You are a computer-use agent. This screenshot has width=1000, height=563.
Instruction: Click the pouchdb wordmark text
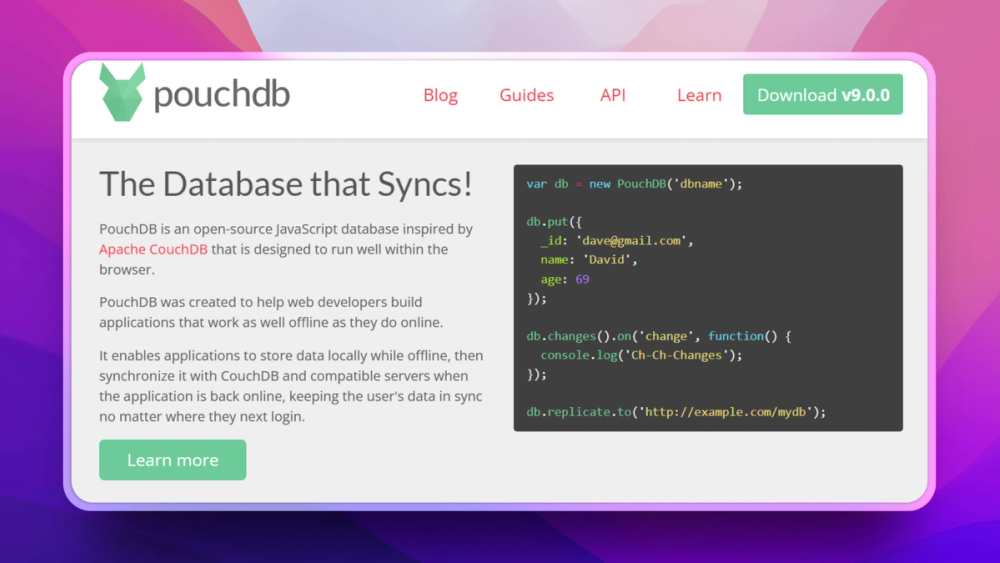coord(221,94)
